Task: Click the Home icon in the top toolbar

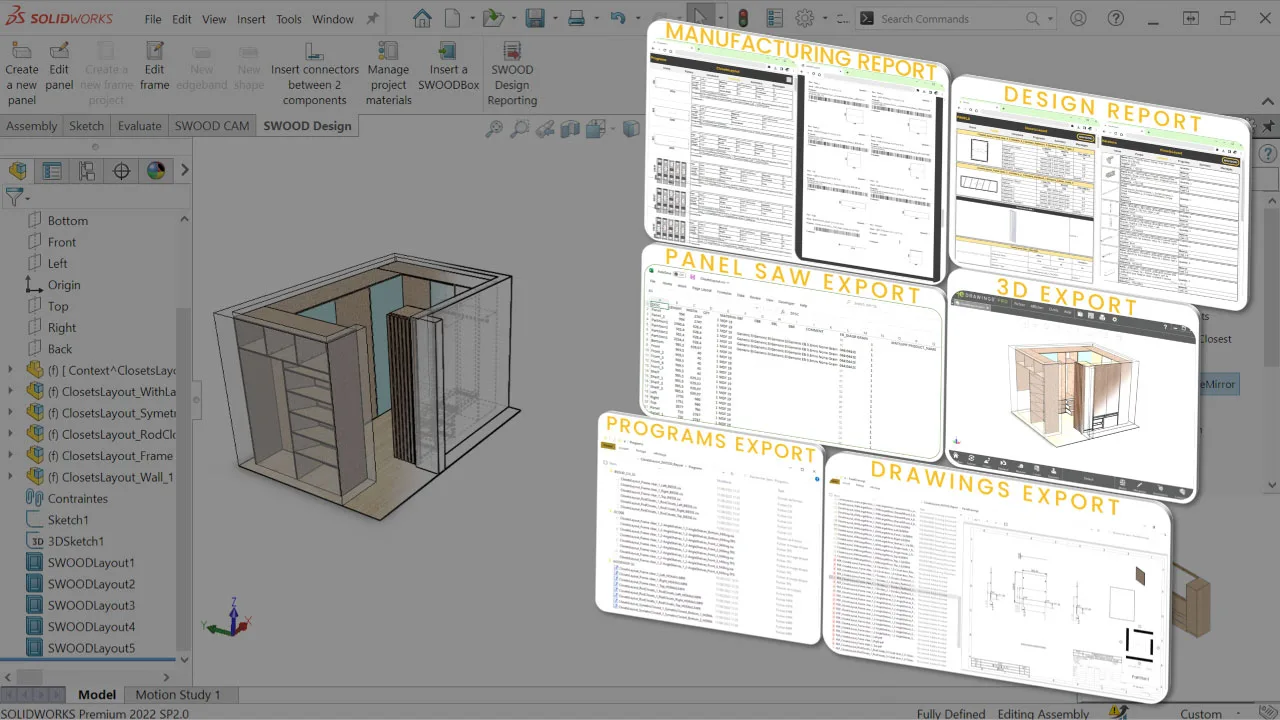Action: [423, 18]
